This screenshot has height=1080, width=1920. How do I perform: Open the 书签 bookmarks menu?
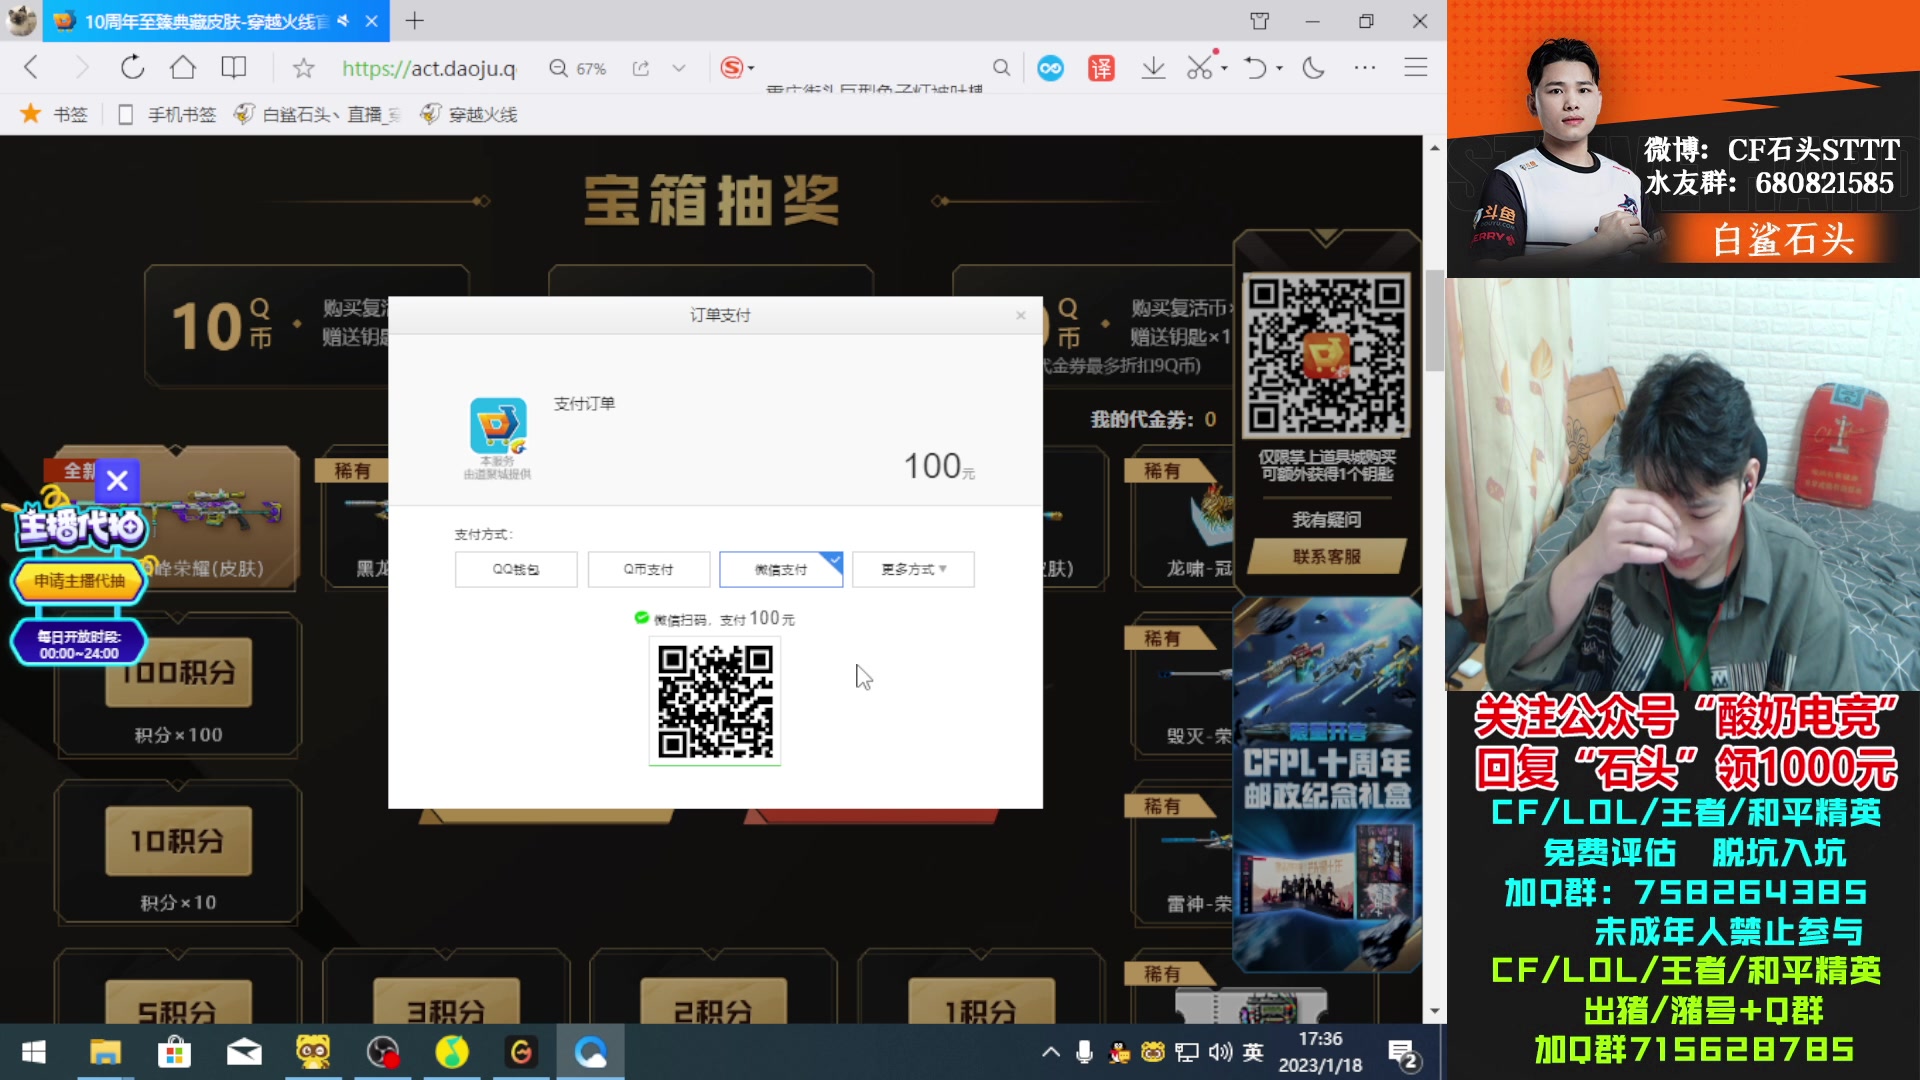55,114
